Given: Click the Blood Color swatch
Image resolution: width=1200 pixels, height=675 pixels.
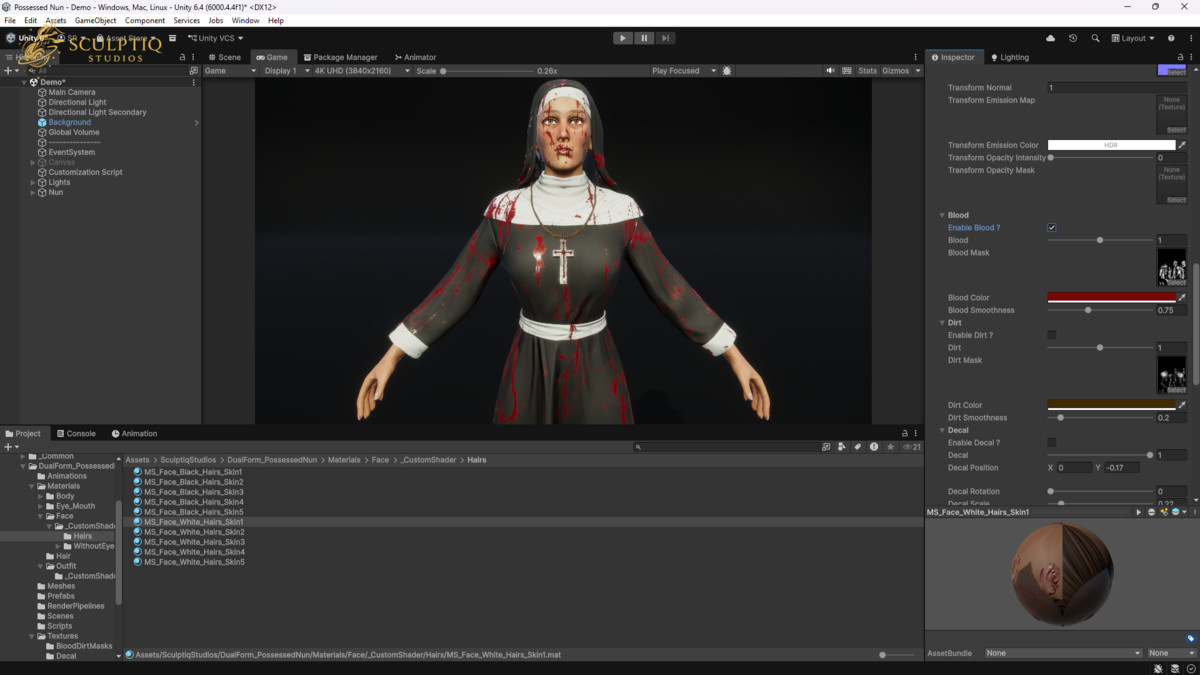Looking at the screenshot, I should 1111,297.
